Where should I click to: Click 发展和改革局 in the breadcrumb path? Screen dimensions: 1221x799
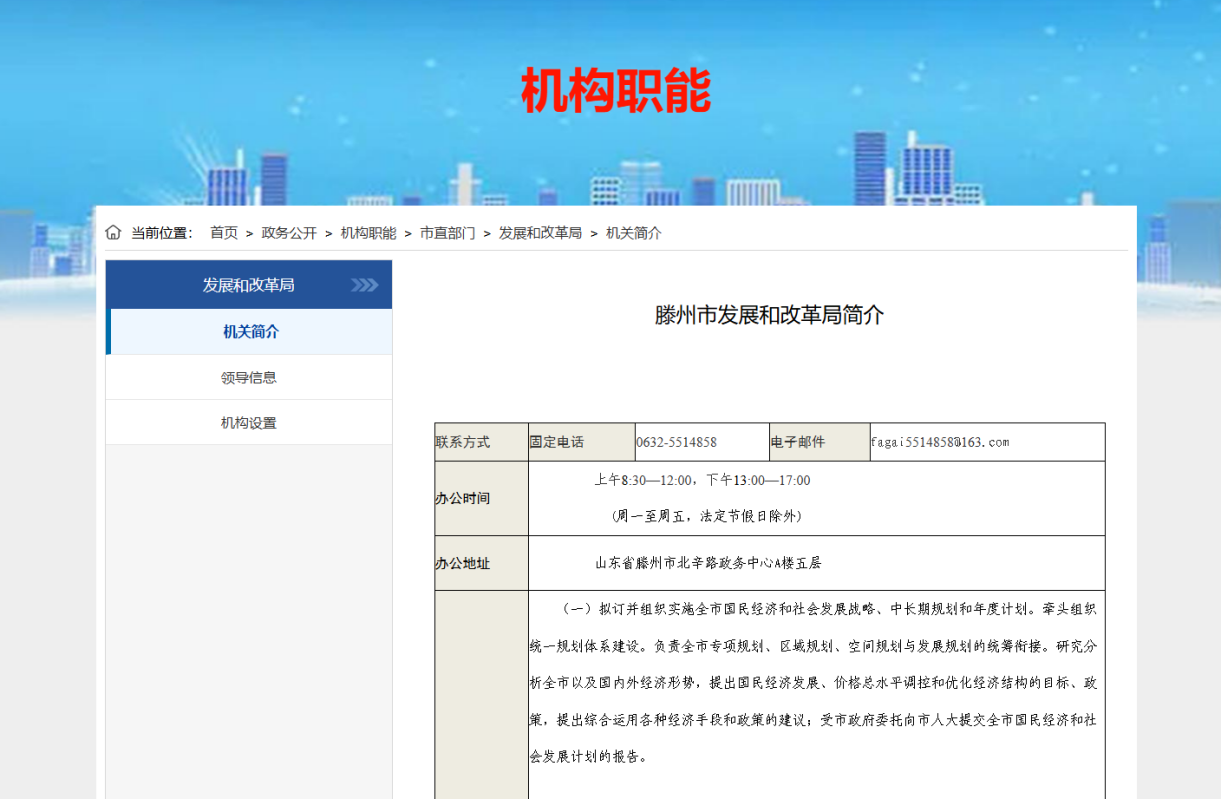(540, 233)
